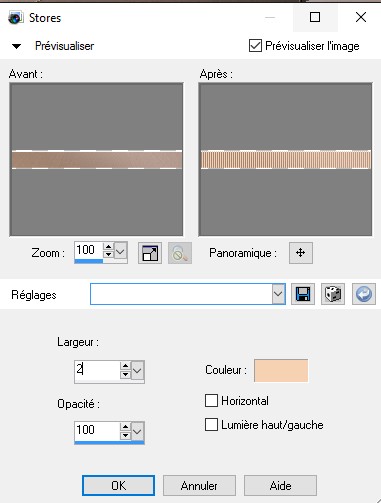Open the Zoom value dropdown arrow

(x=120, y=251)
